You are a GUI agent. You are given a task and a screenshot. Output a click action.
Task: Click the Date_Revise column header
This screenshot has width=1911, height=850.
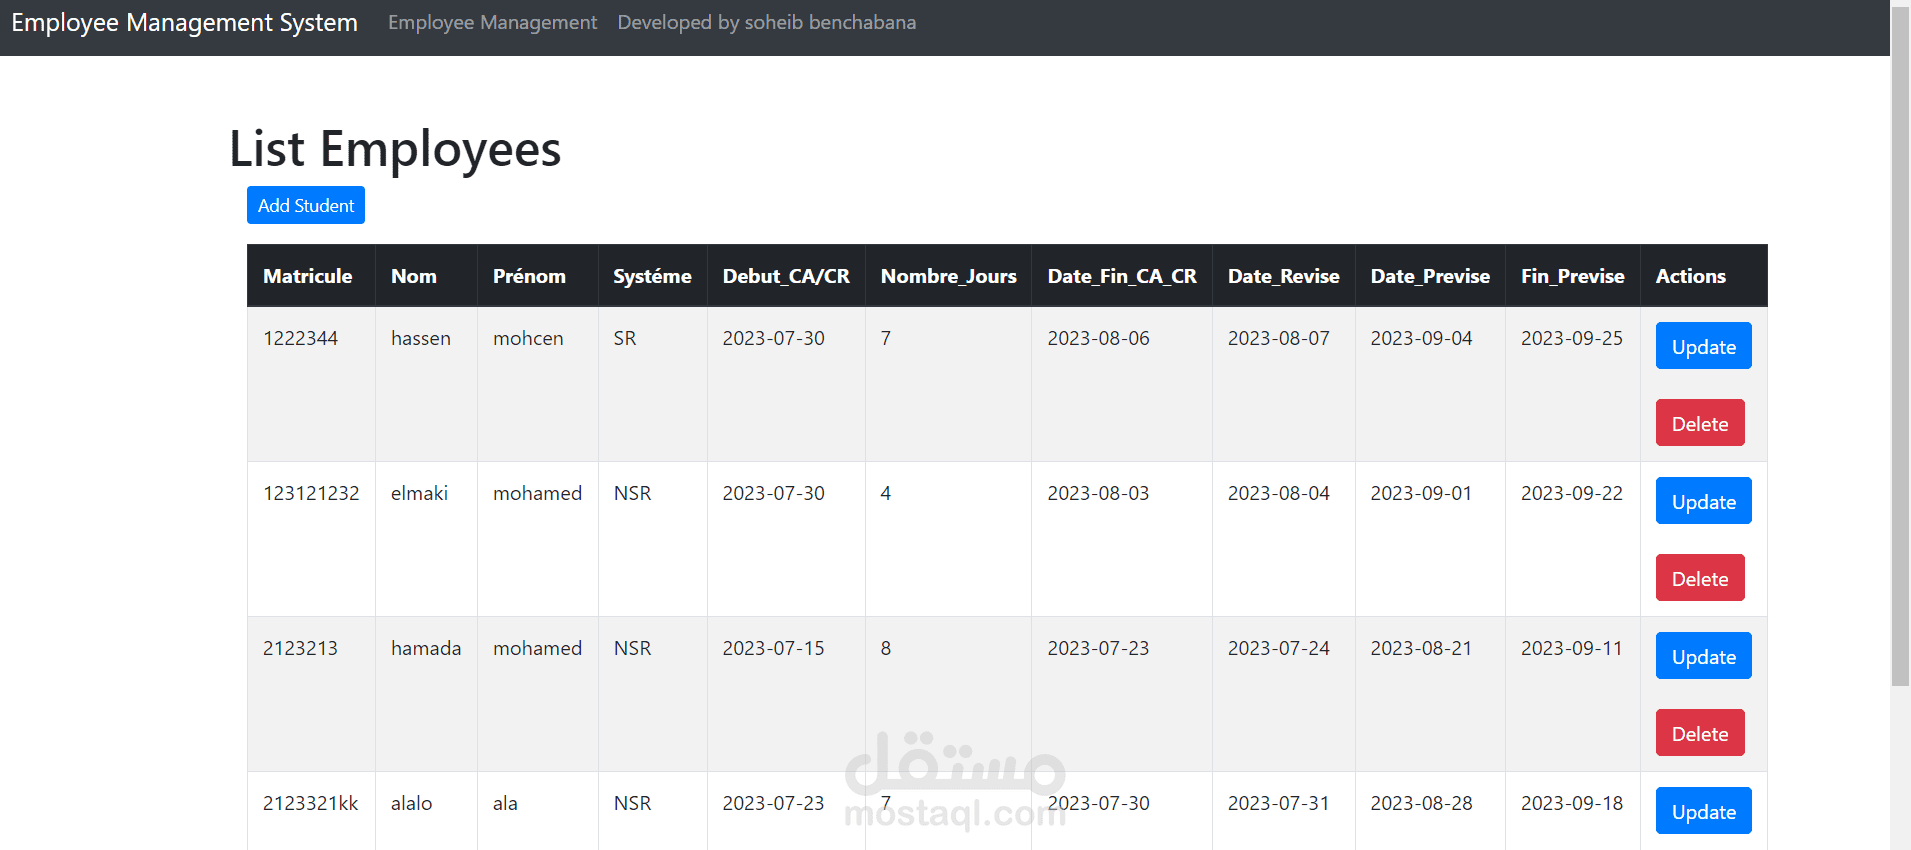click(1284, 276)
